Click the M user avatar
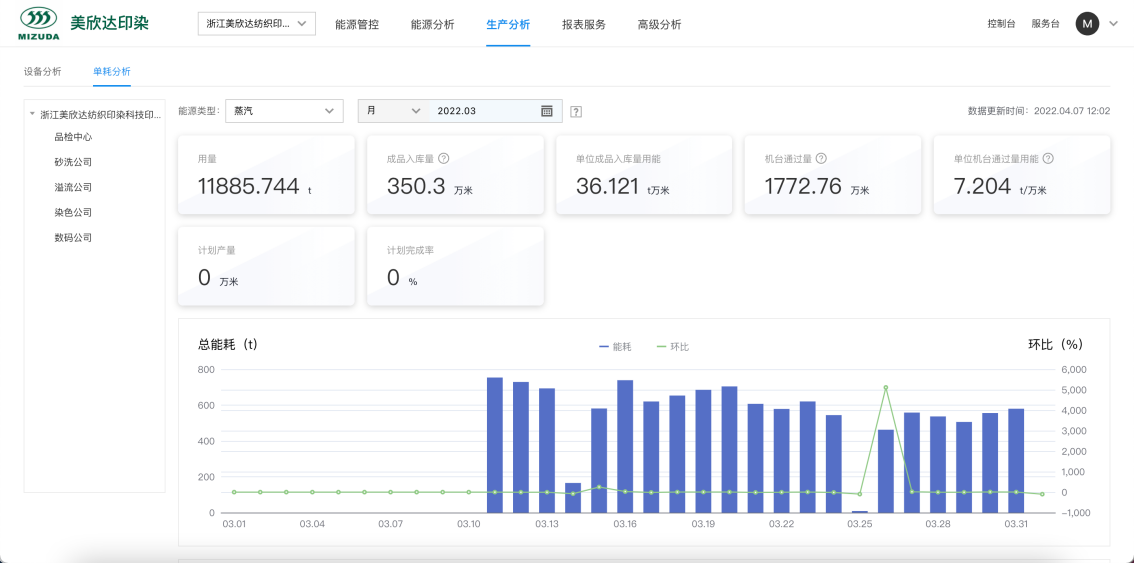 (x=1087, y=24)
